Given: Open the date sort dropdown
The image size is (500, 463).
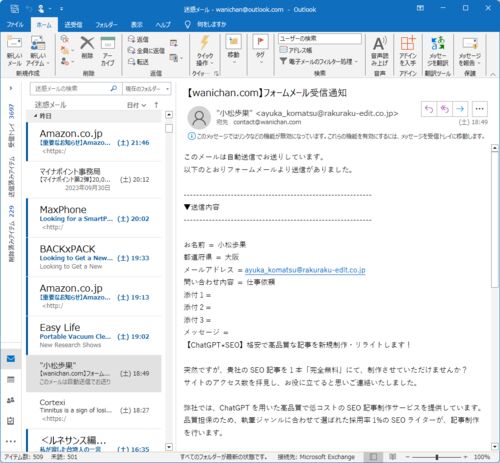Looking at the screenshot, I should [x=136, y=105].
